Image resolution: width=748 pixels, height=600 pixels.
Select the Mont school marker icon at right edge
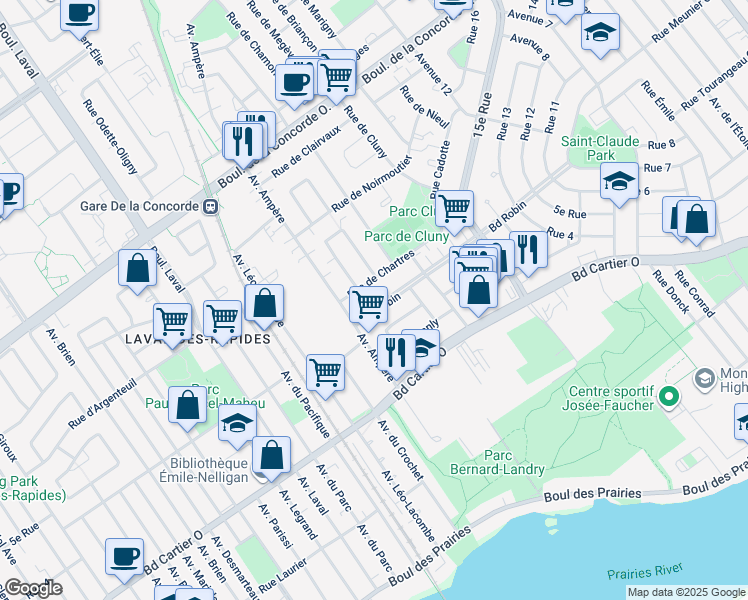706,379
